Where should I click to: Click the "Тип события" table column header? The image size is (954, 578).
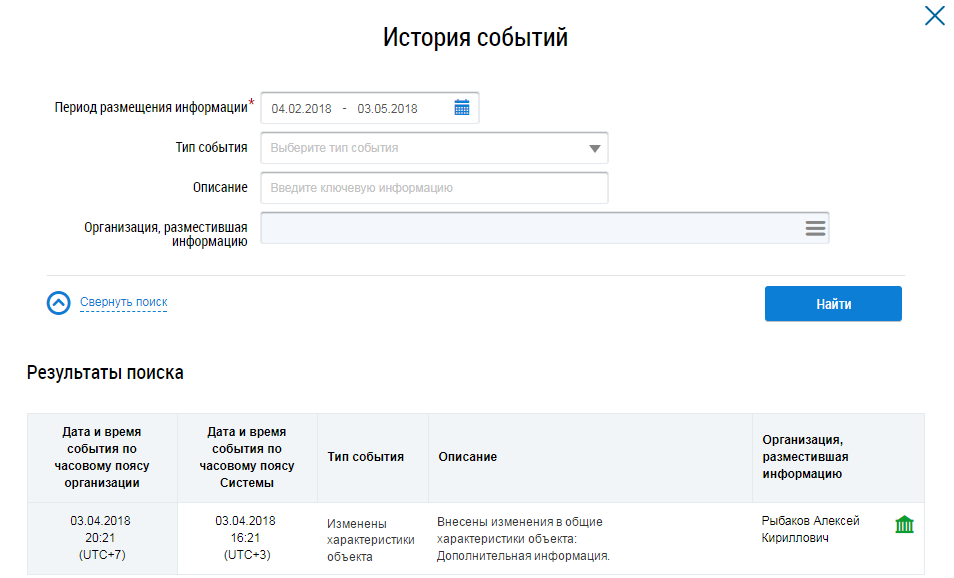click(366, 457)
